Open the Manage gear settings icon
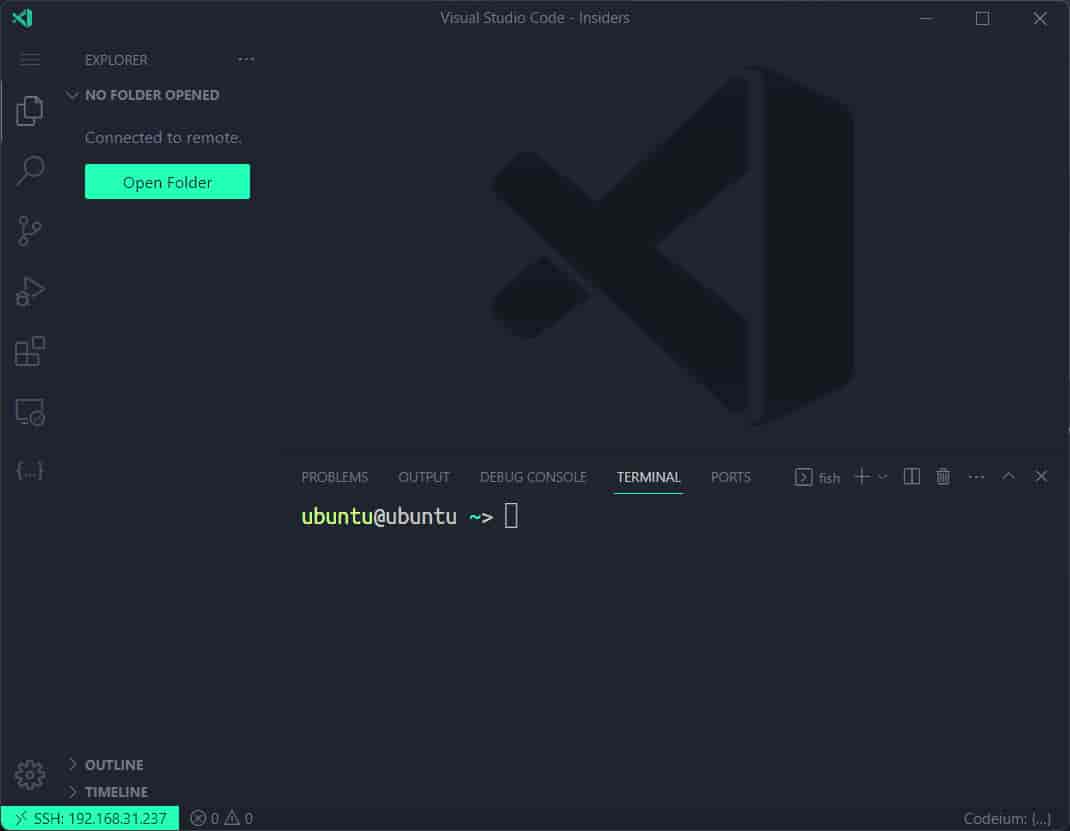Viewport: 1070px width, 831px height. coord(30,774)
